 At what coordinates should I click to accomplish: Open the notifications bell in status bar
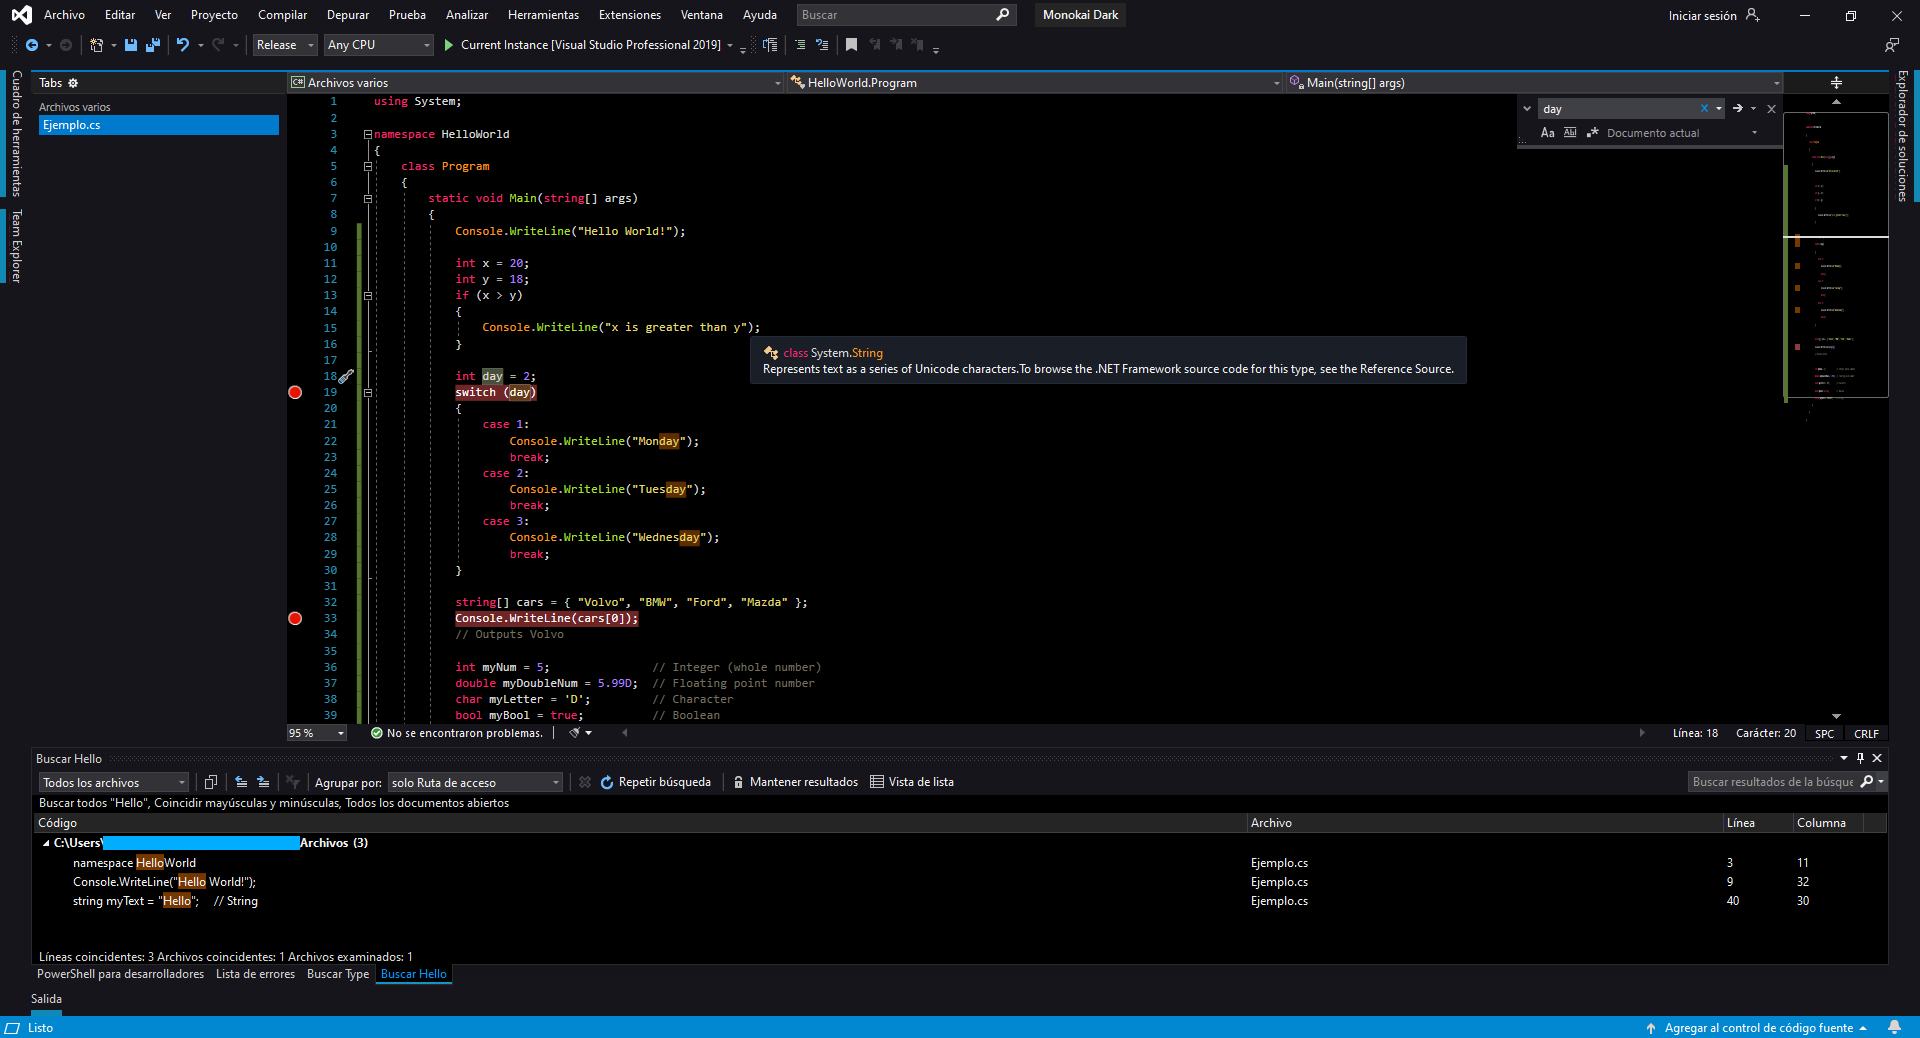(x=1894, y=1027)
